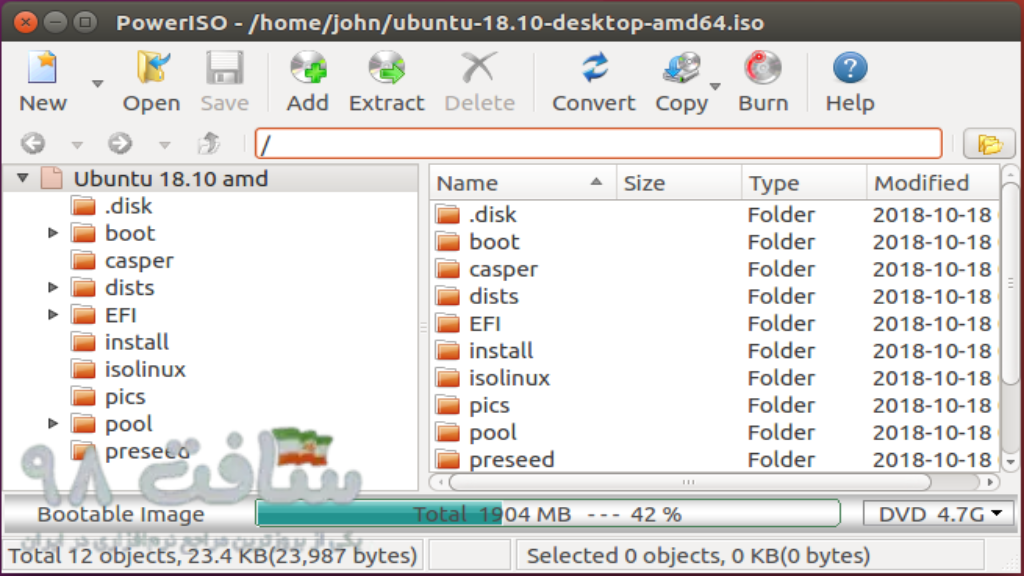Select pool folder icon in file list
The image size is (1024, 576).
click(x=448, y=432)
